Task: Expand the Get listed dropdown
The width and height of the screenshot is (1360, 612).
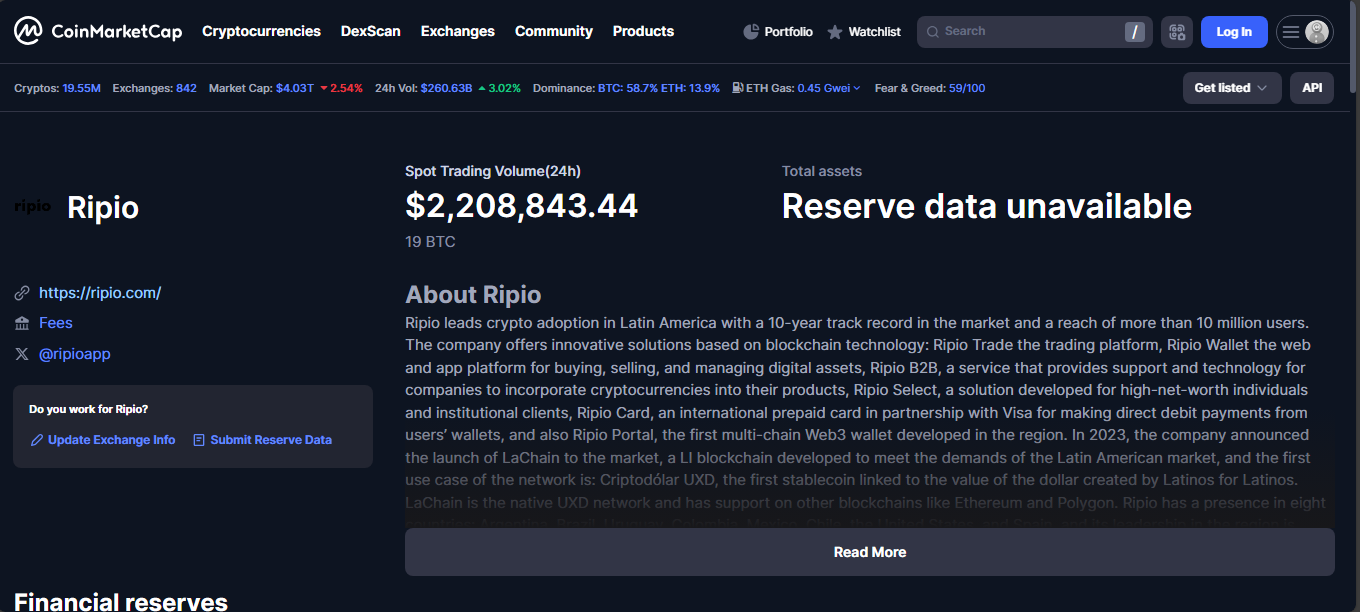Action: coord(1231,88)
